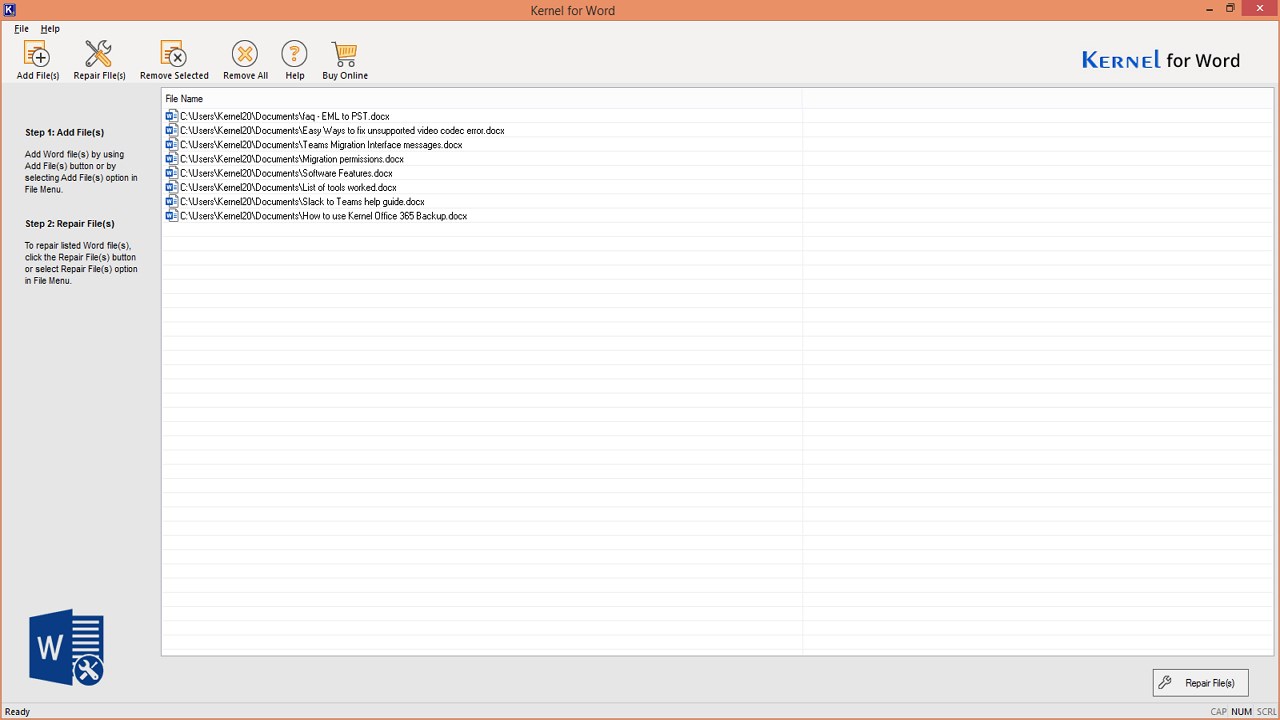The image size is (1280, 720).
Task: Click the CAP indicator in status bar
Action: coord(1218,712)
